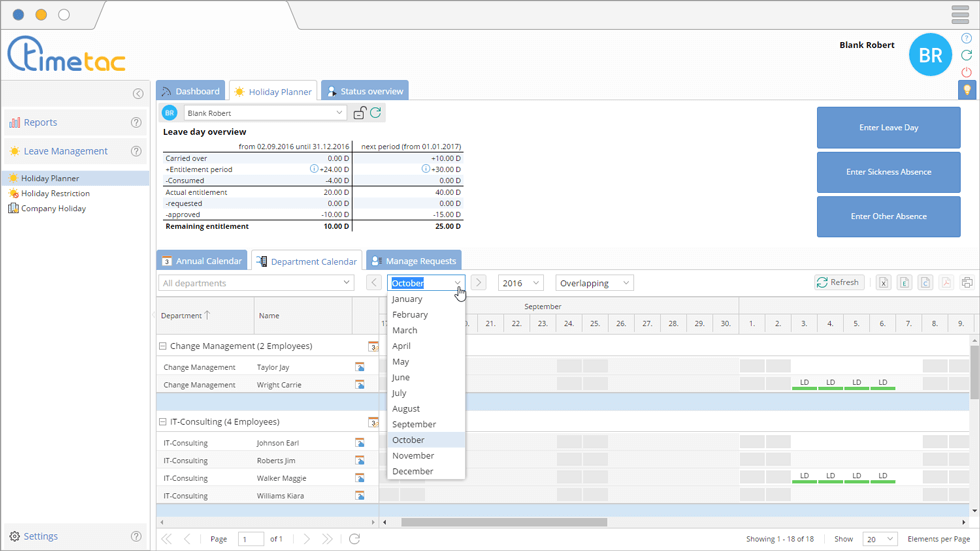This screenshot has height=551, width=980.
Task: Open the year 2016 dropdown
Action: (520, 283)
